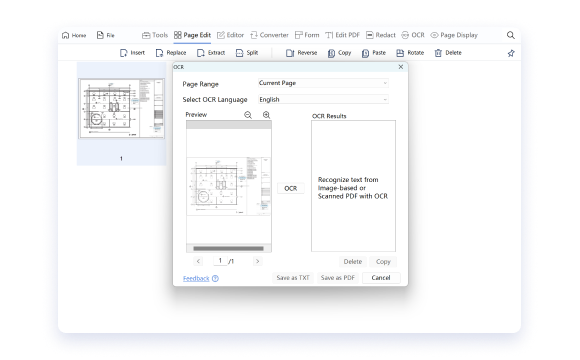Open the Feedback link
580x360 pixels.
(196, 278)
